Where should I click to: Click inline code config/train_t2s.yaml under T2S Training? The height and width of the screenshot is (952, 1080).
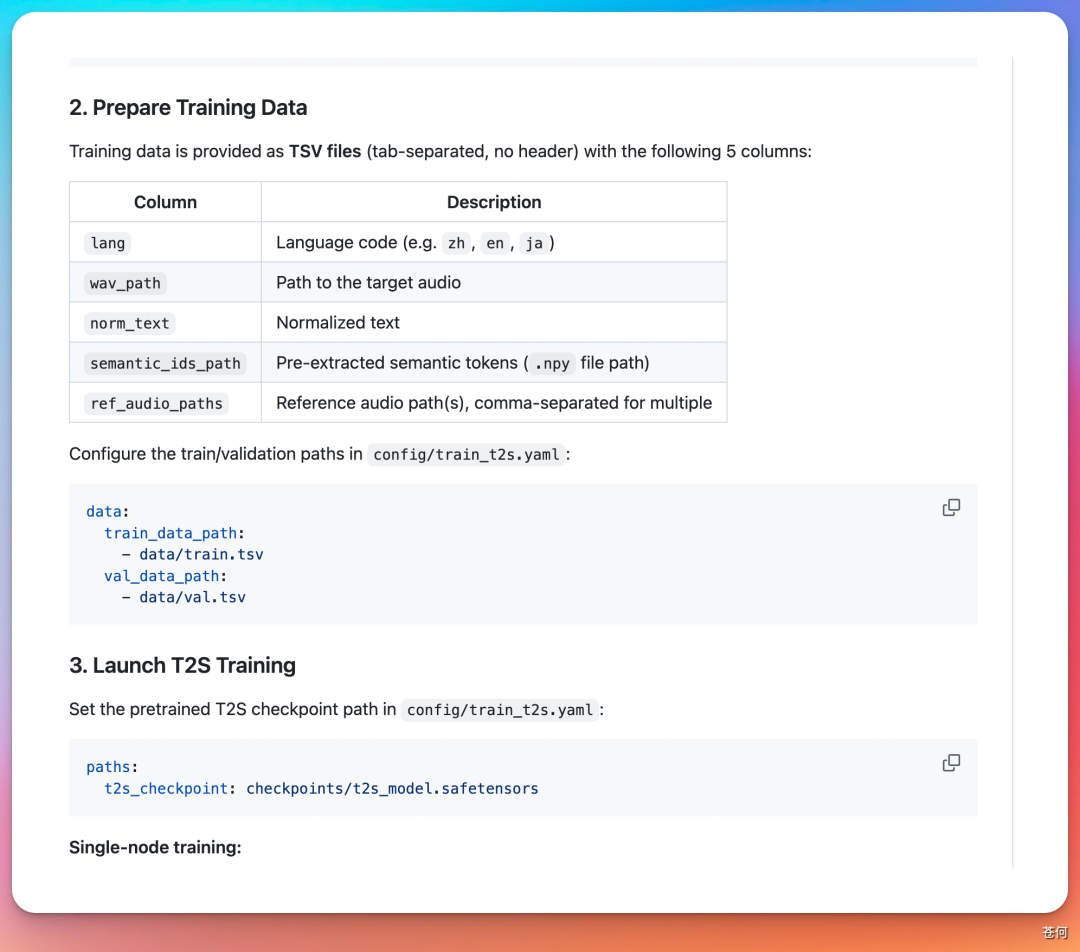point(500,710)
